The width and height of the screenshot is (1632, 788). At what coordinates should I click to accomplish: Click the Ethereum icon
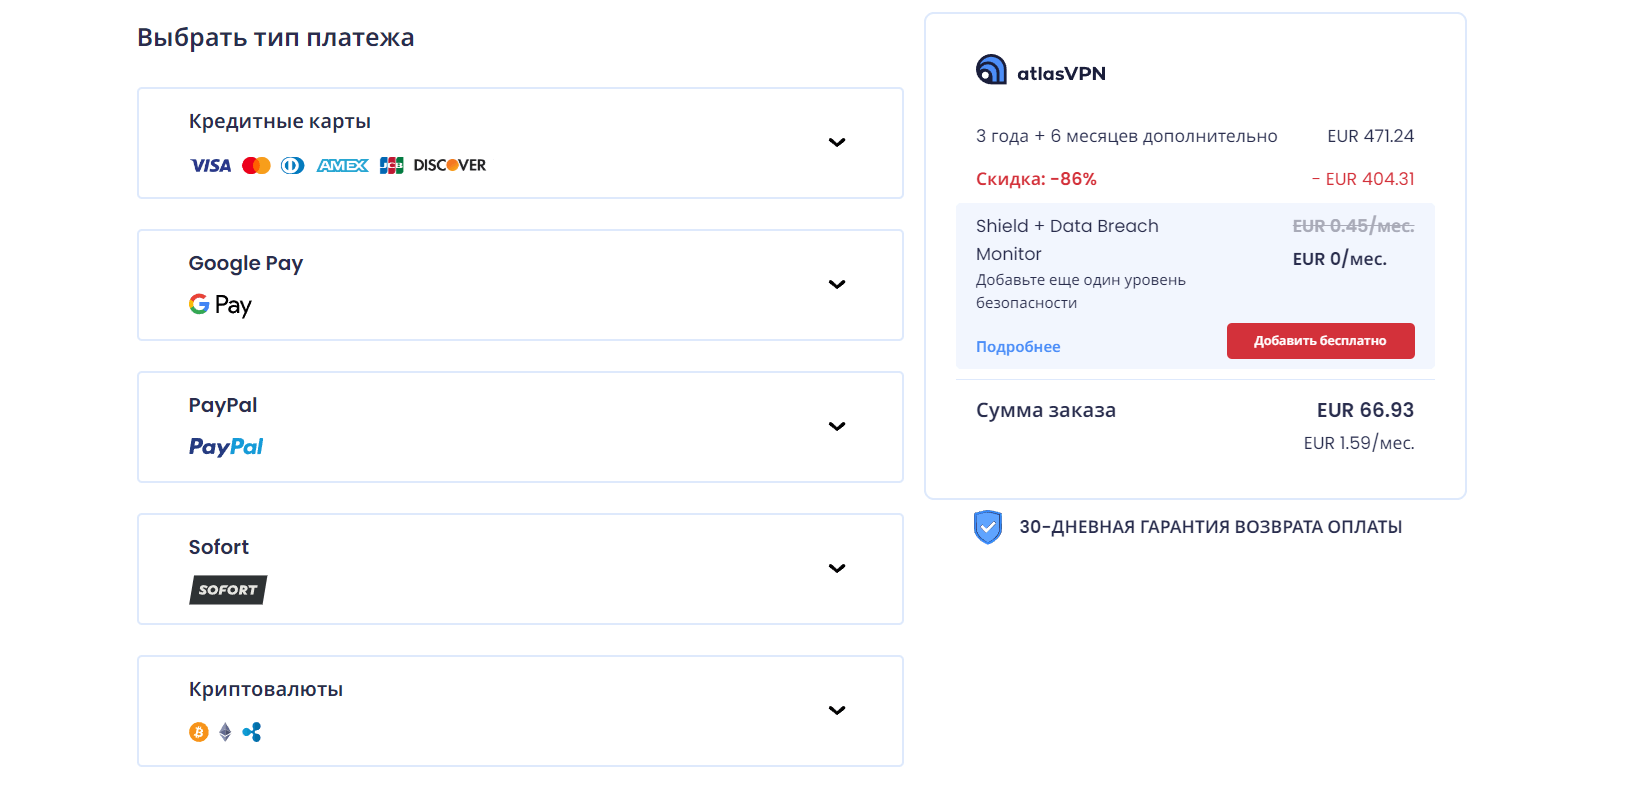tap(225, 732)
